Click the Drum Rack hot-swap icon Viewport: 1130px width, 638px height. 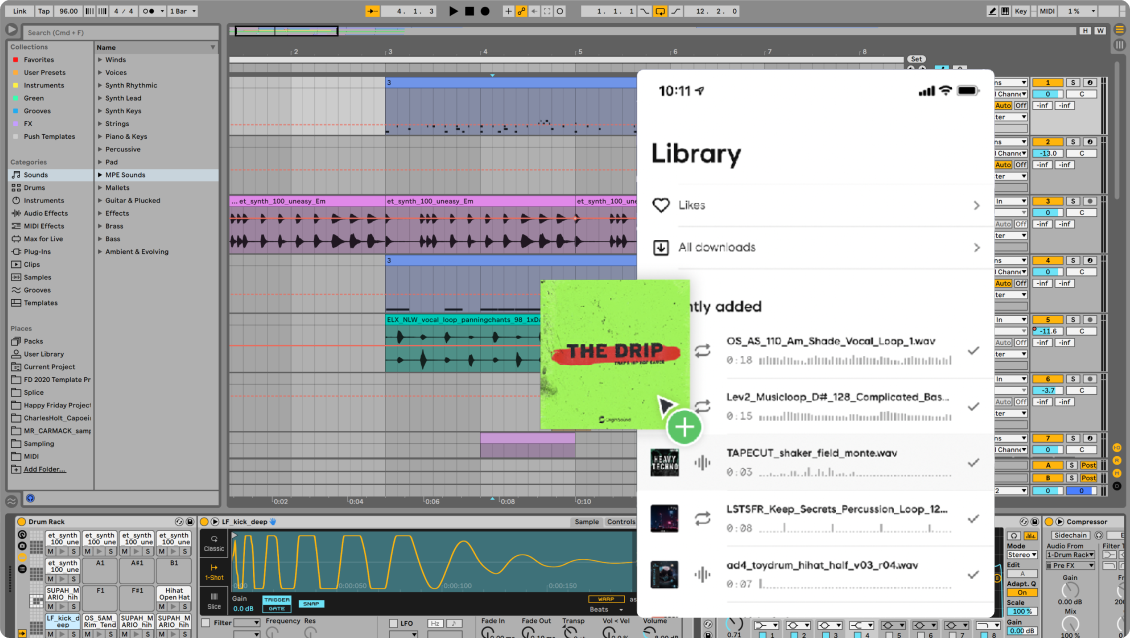(x=179, y=521)
